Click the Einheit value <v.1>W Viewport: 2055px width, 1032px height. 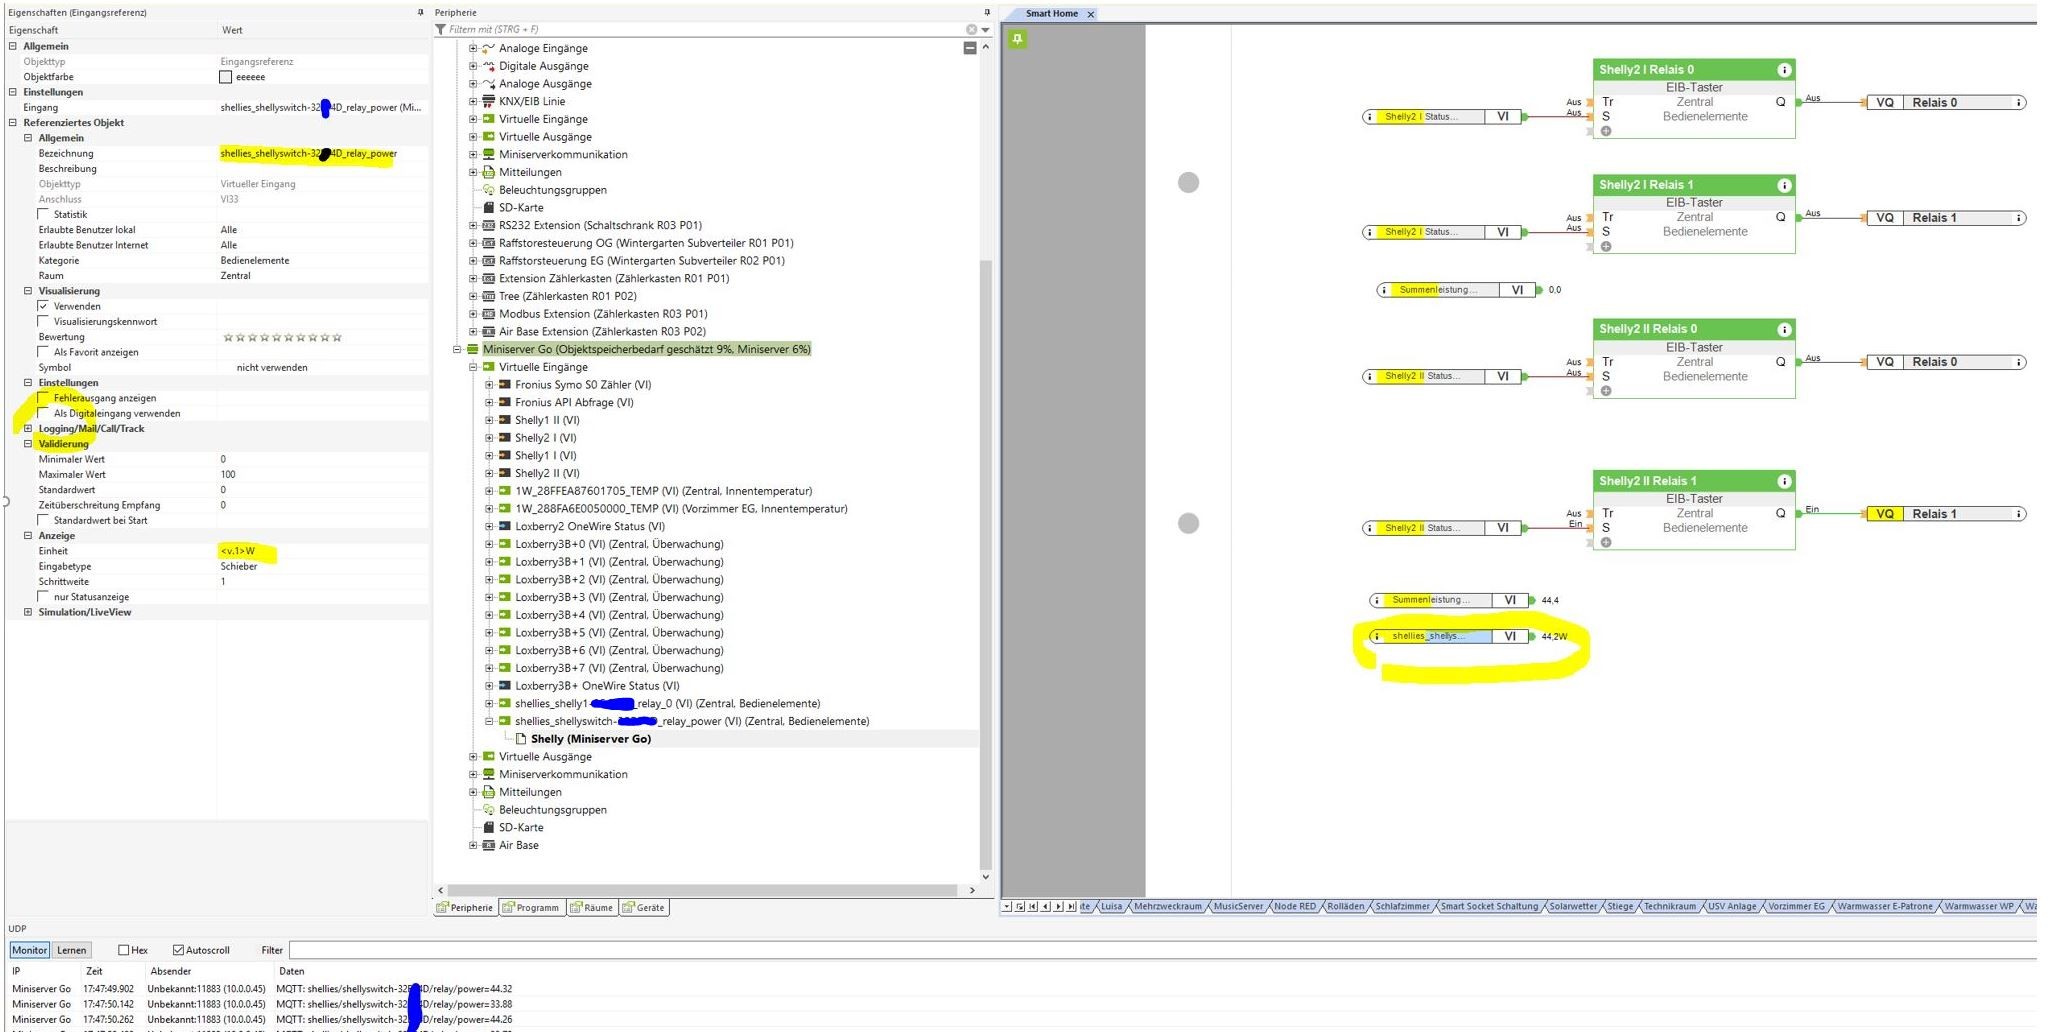tap(238, 551)
